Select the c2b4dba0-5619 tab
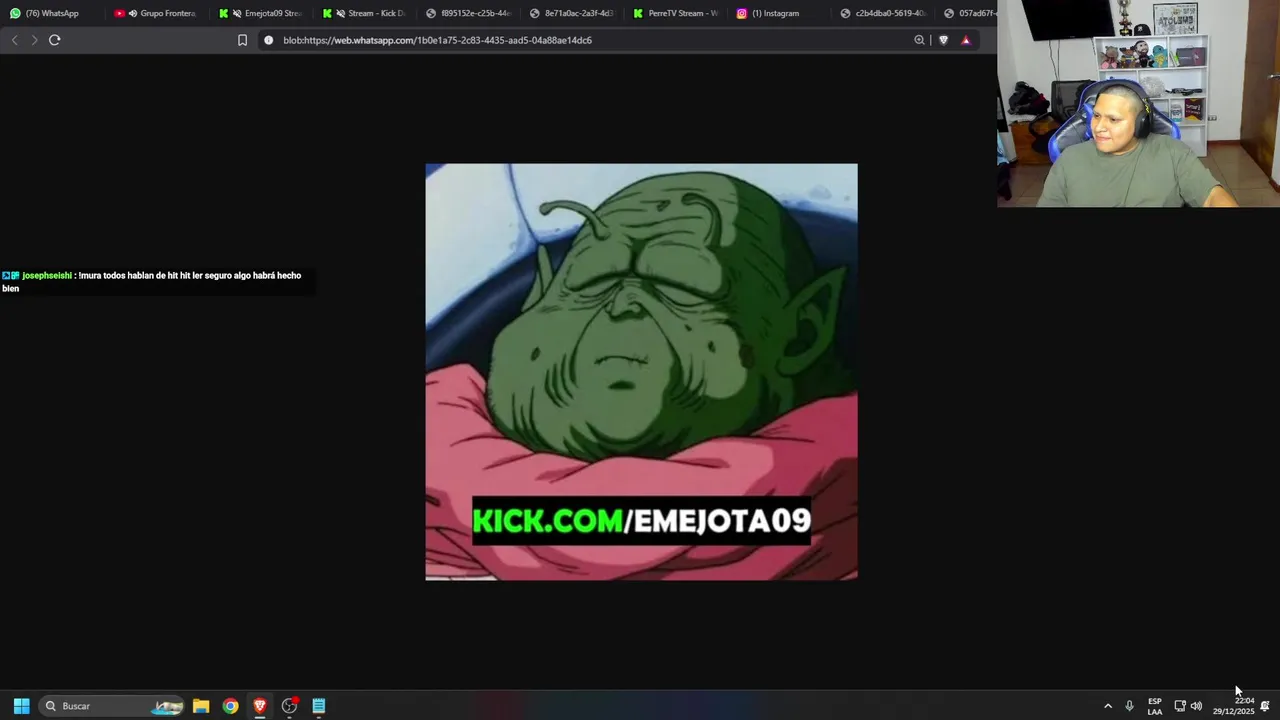The height and width of the screenshot is (720, 1280). pyautogui.click(x=884, y=13)
